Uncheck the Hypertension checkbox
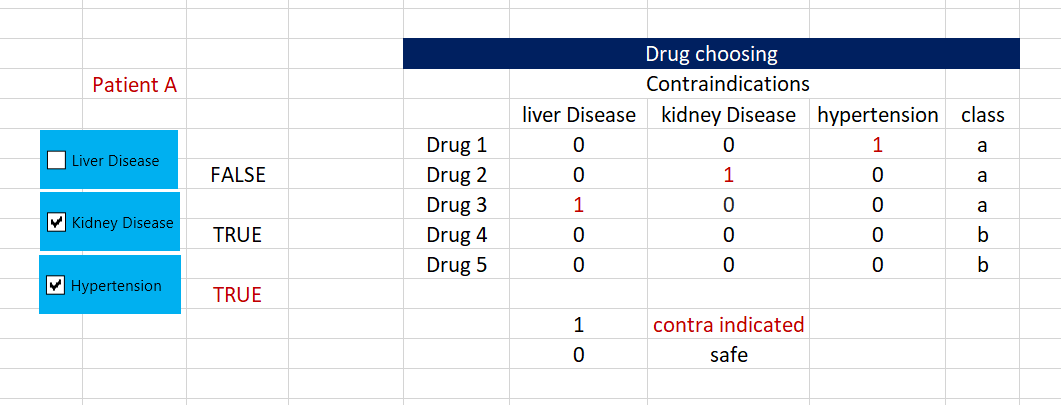This screenshot has height=405, width=1061. (57, 285)
